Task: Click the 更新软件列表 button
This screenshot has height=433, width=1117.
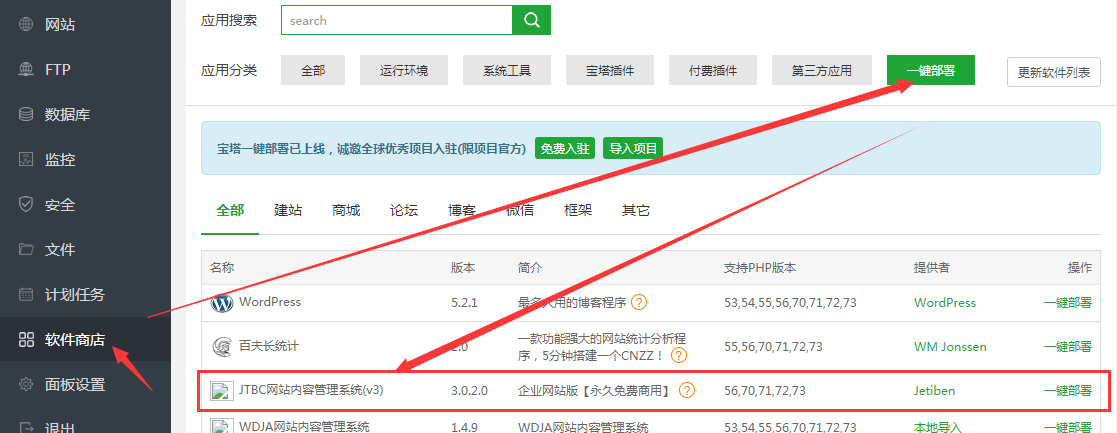Action: pos(1054,72)
